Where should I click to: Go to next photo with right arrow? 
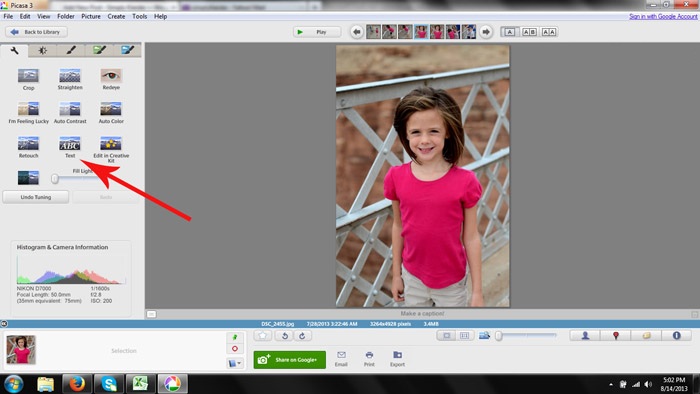click(x=486, y=32)
